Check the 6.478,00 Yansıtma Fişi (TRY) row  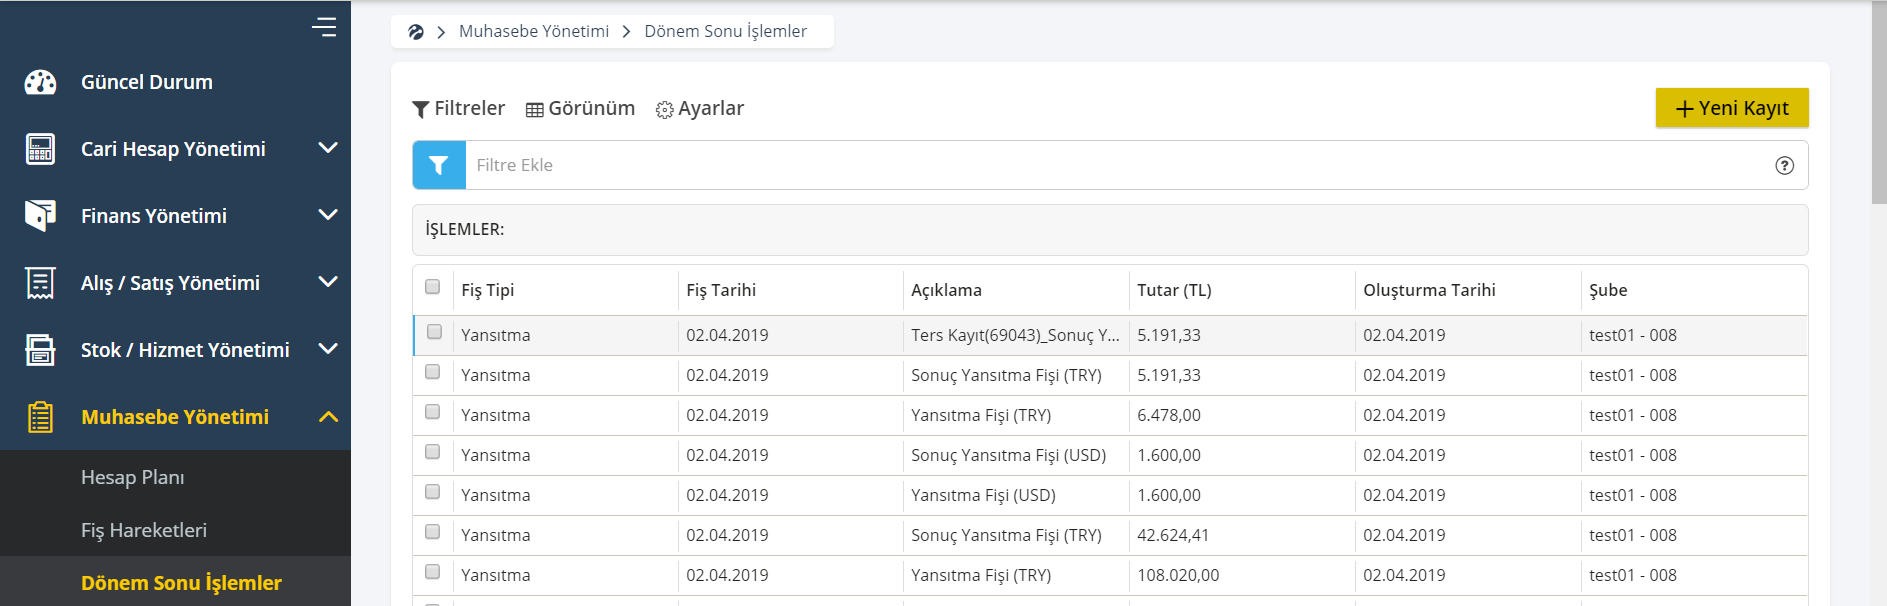pyautogui.click(x=432, y=412)
